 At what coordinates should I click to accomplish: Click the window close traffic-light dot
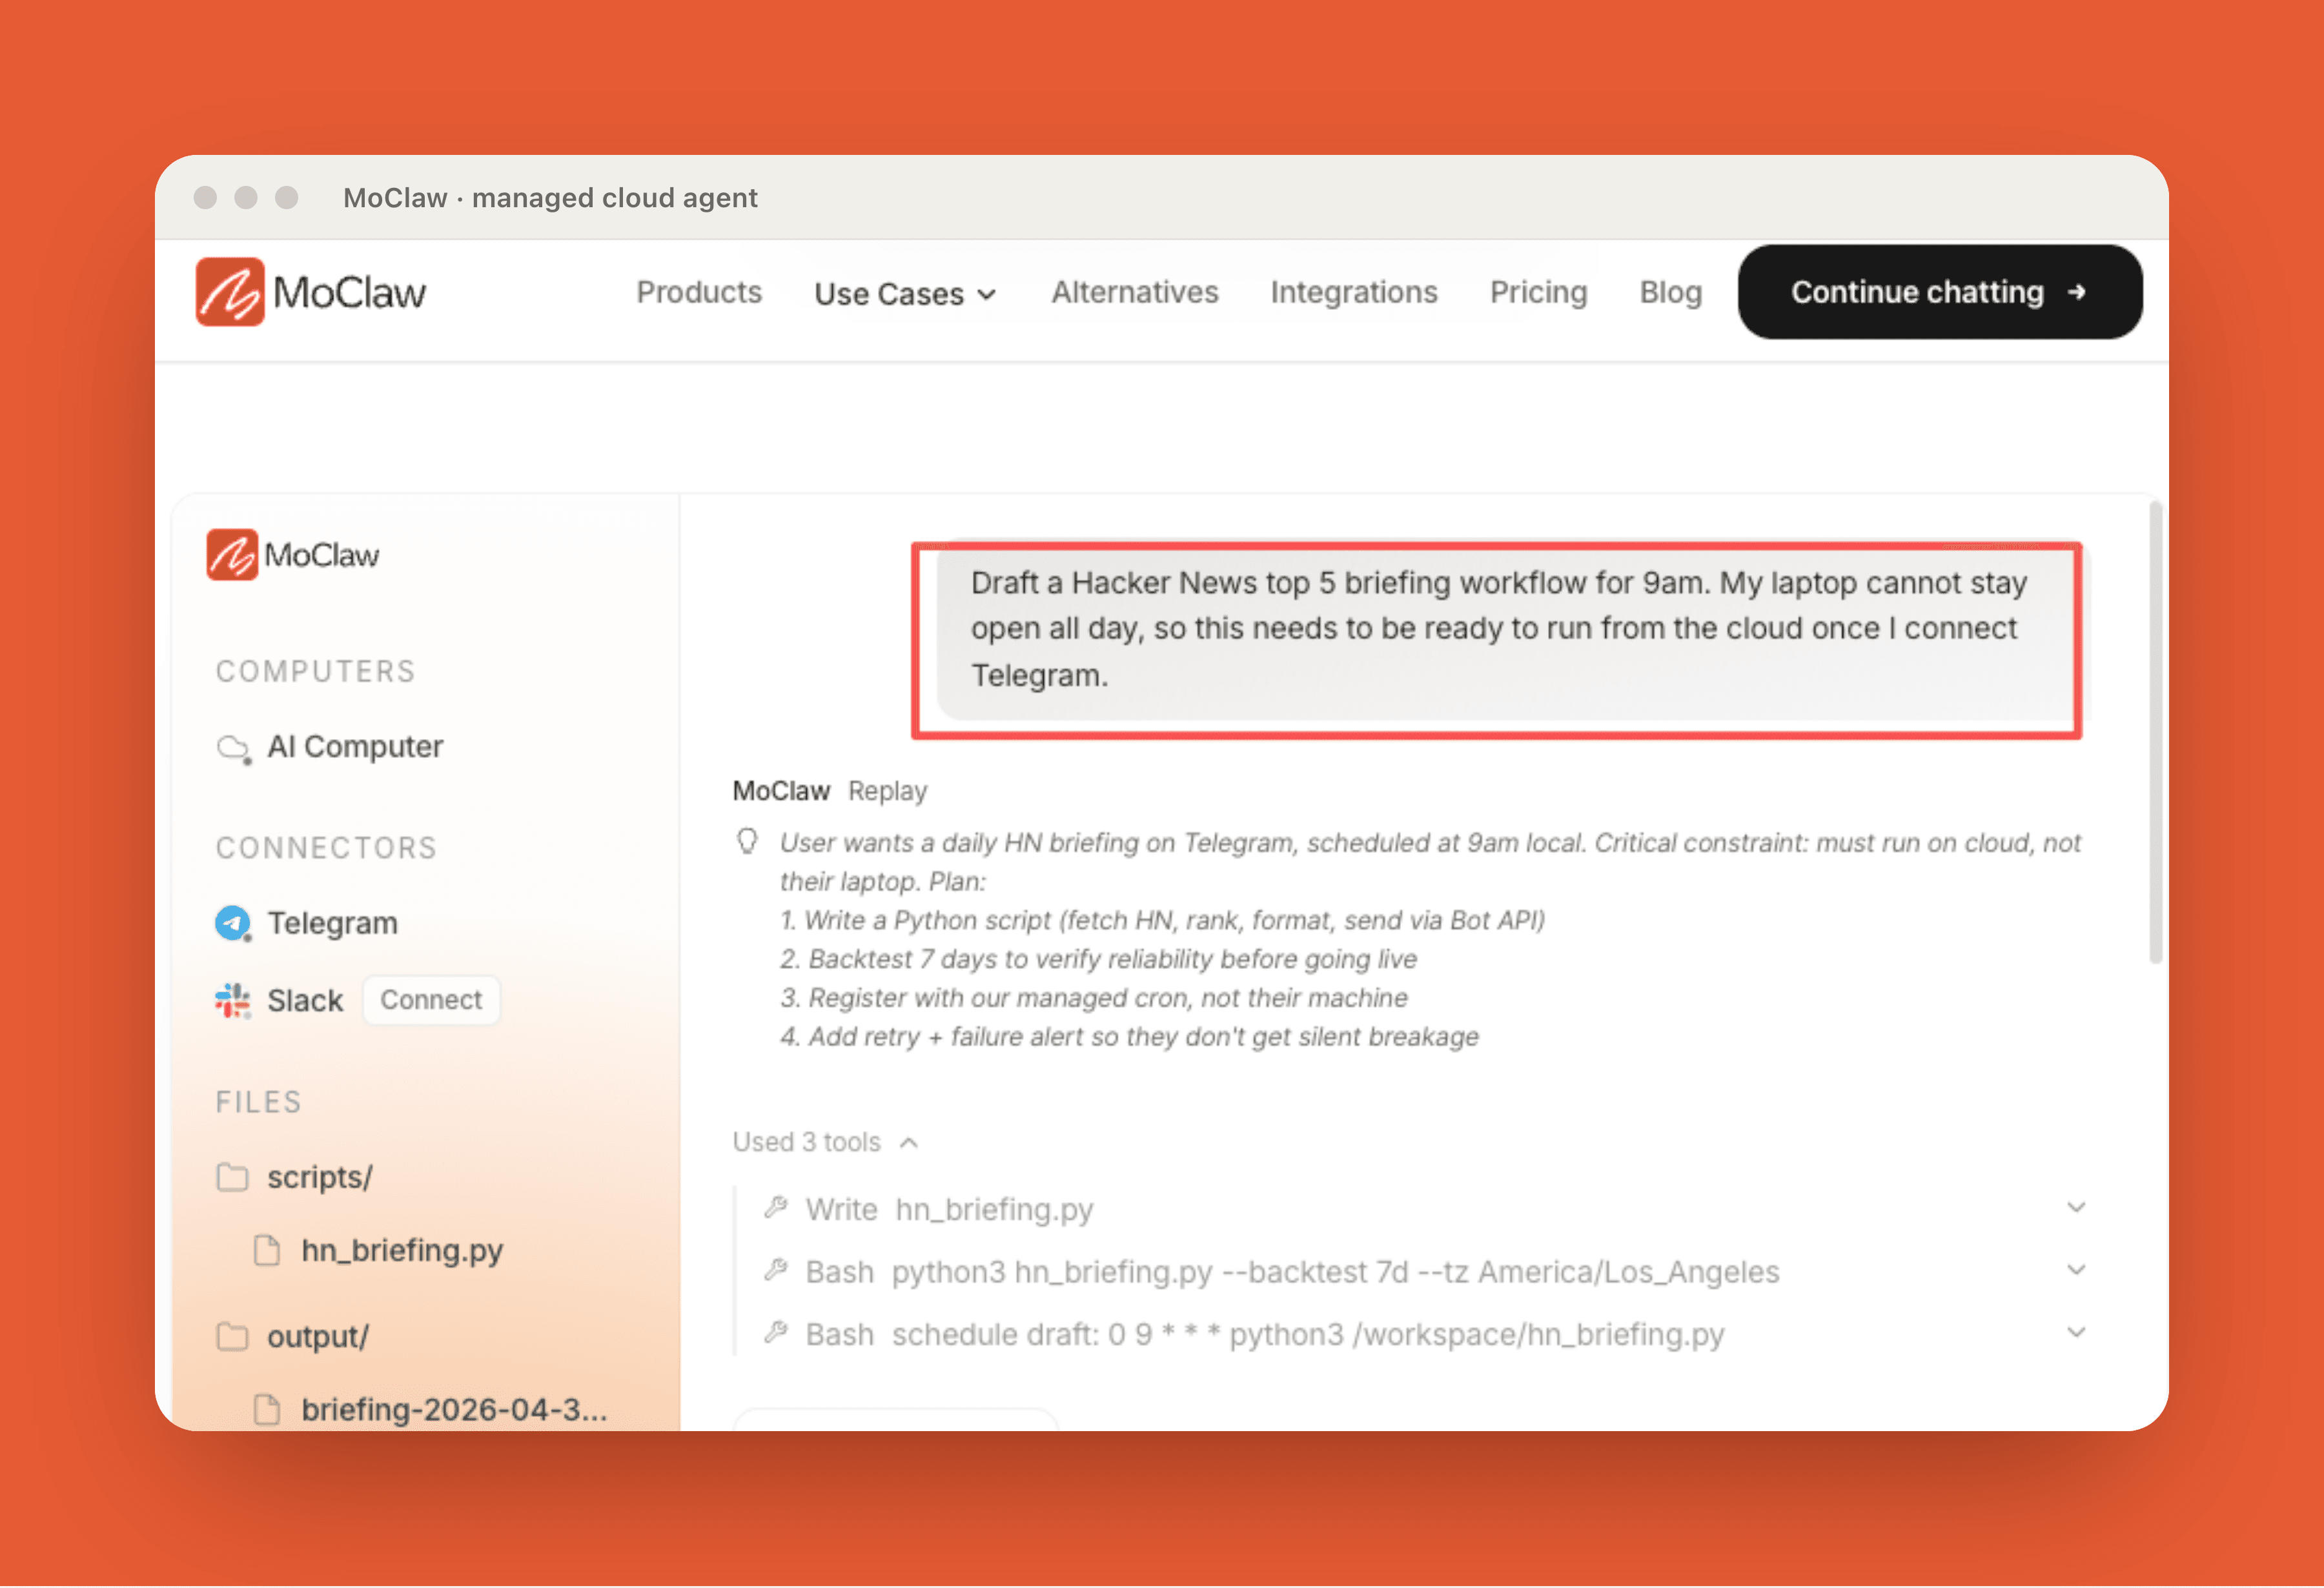click(x=205, y=197)
